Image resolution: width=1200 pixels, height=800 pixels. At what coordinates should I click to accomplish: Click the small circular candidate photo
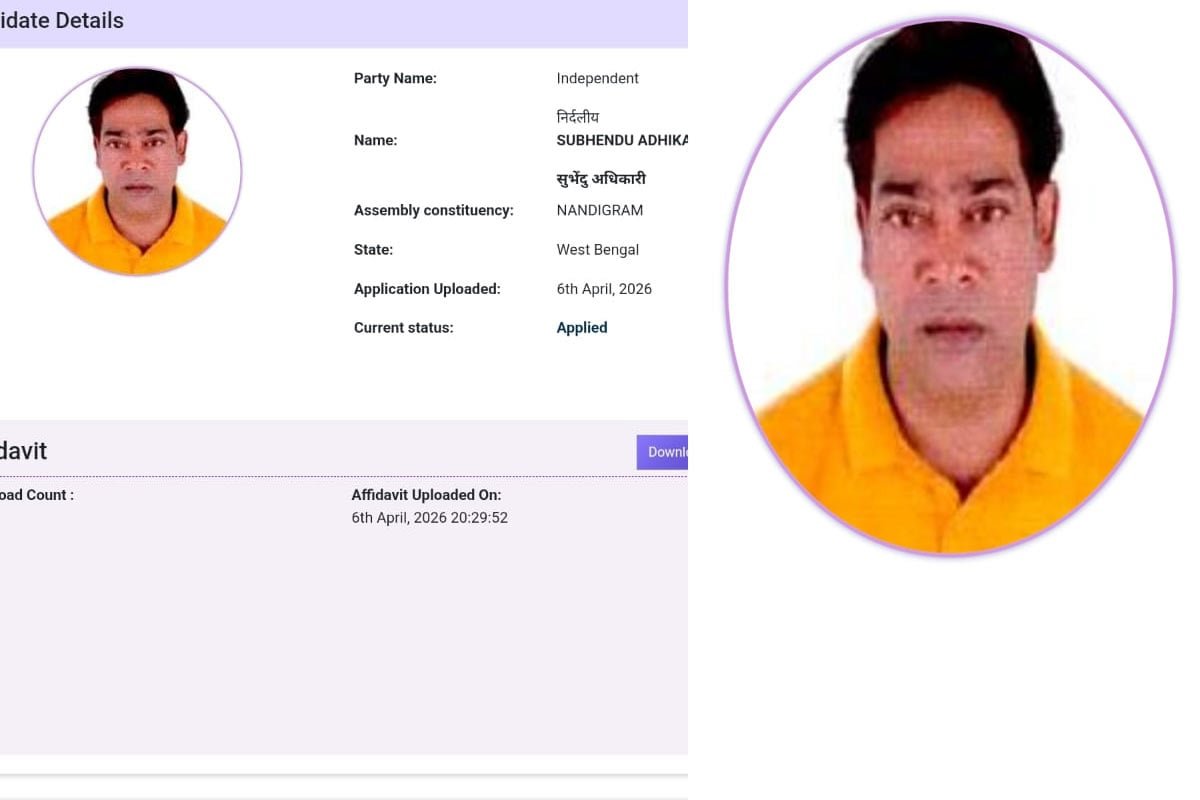(137, 171)
